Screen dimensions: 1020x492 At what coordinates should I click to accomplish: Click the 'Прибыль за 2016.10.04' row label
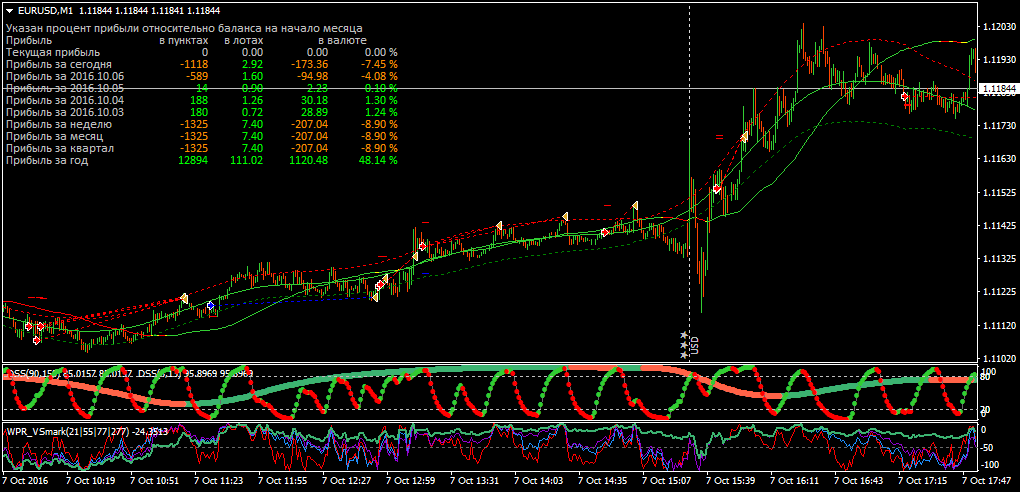64,100
